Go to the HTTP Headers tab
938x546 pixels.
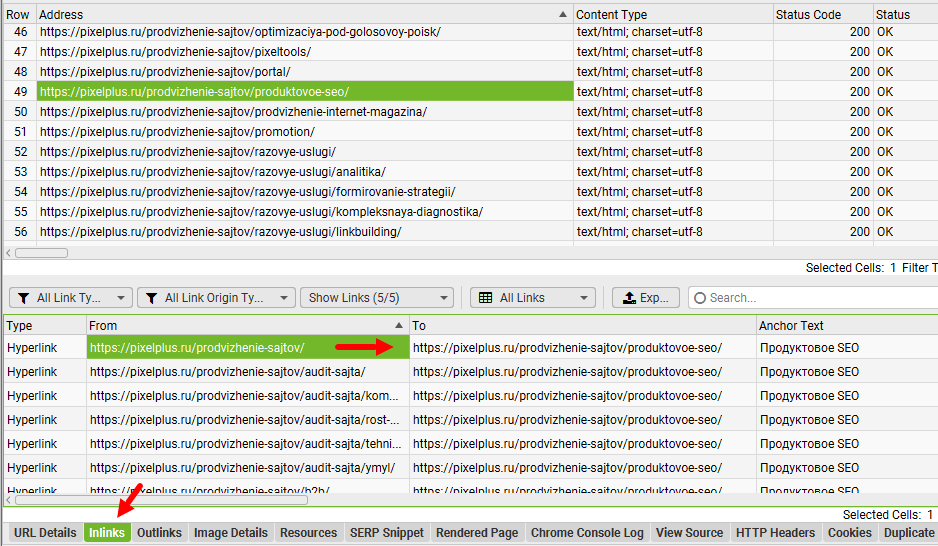(775, 533)
